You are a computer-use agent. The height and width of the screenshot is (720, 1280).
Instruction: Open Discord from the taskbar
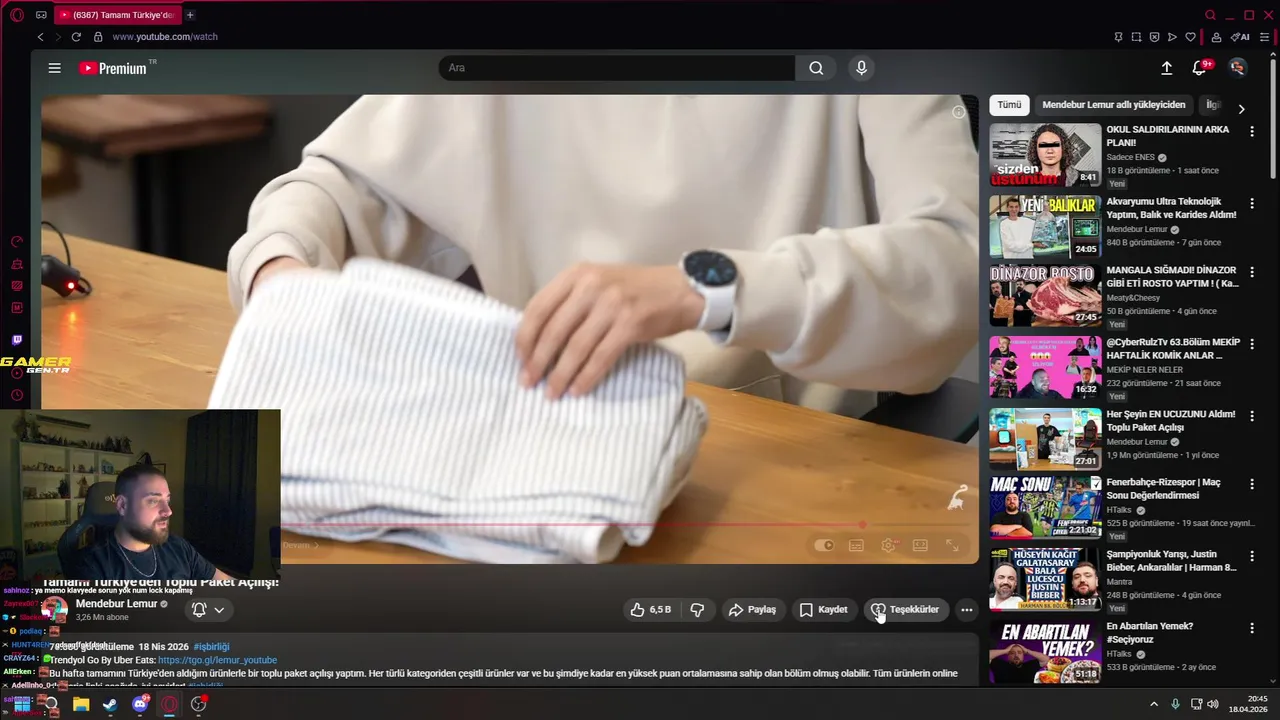click(x=140, y=704)
